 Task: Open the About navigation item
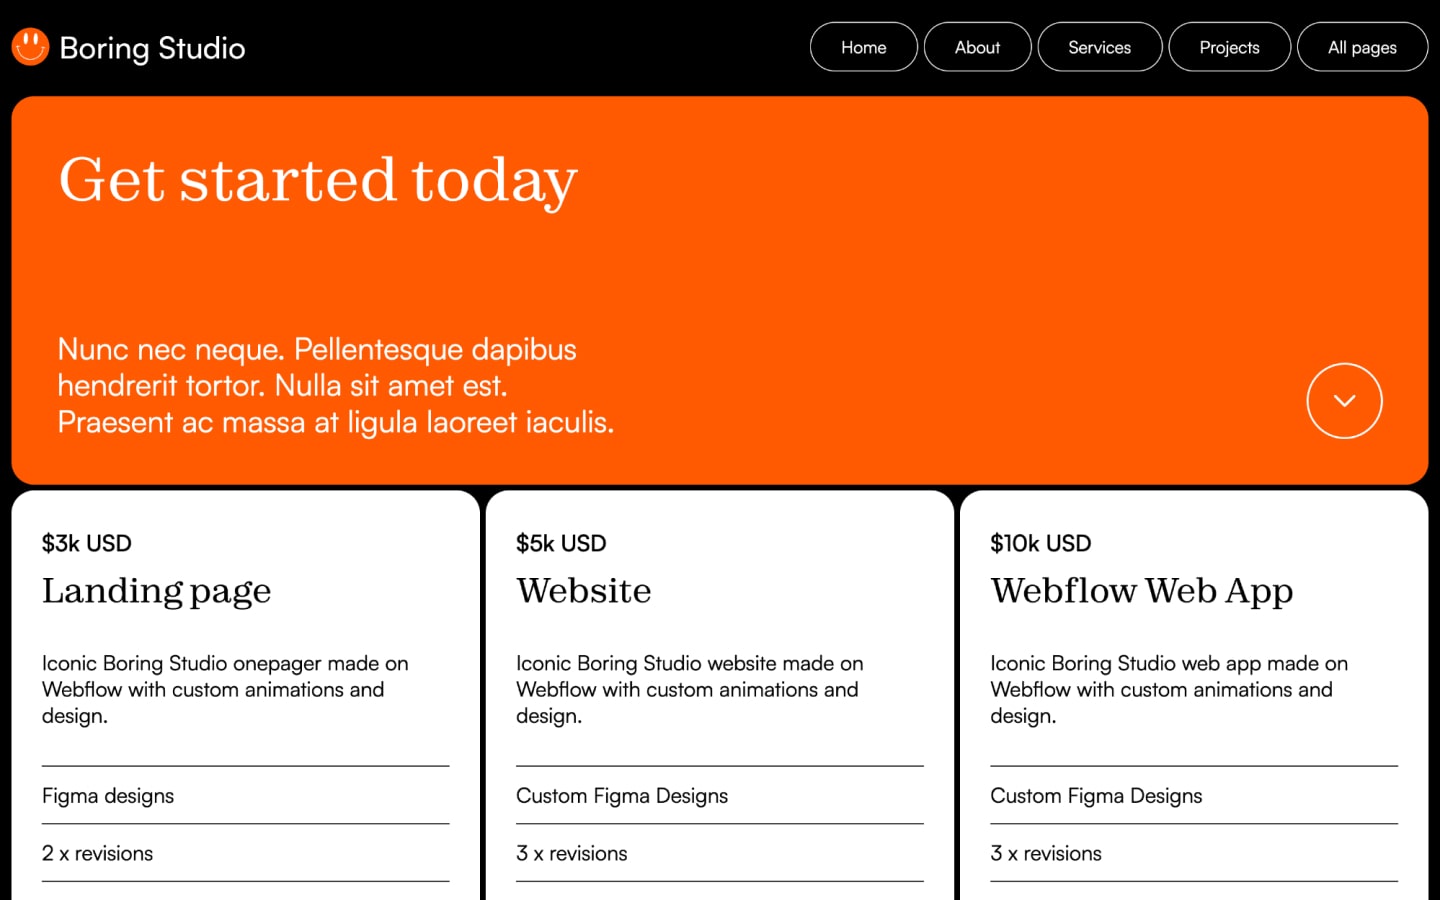pos(977,46)
